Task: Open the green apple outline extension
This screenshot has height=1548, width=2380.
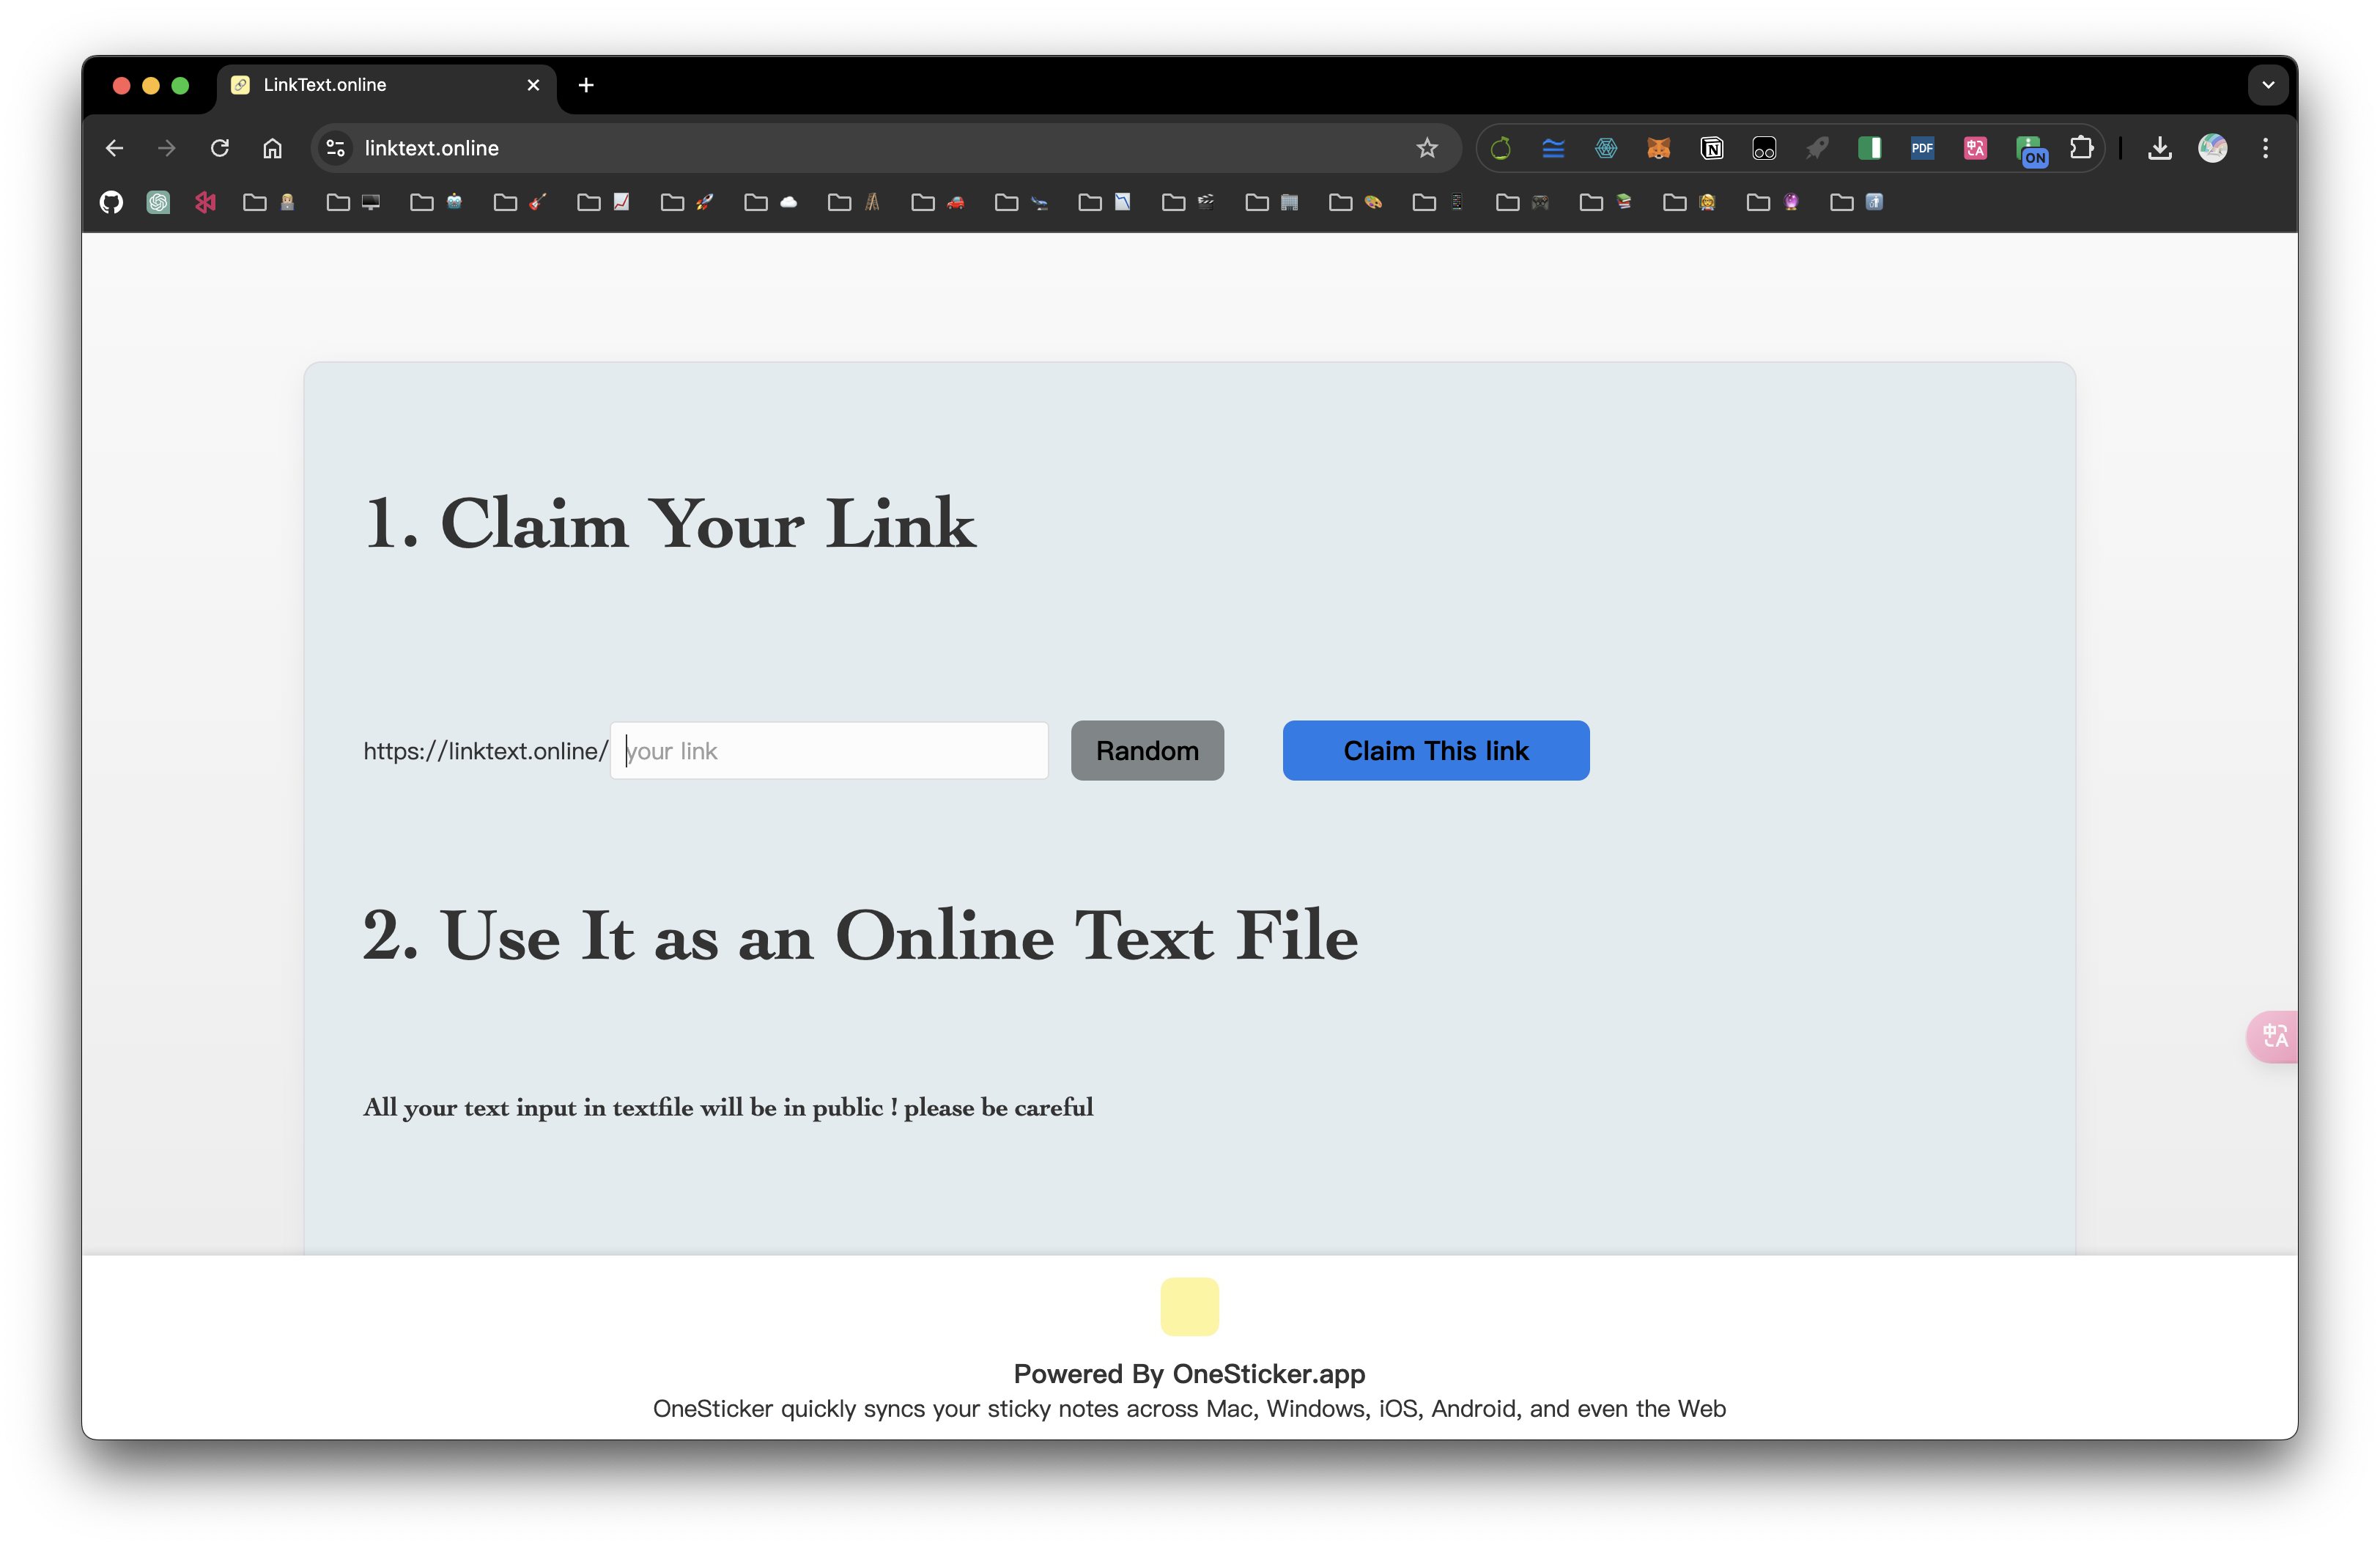Action: click(x=1500, y=148)
